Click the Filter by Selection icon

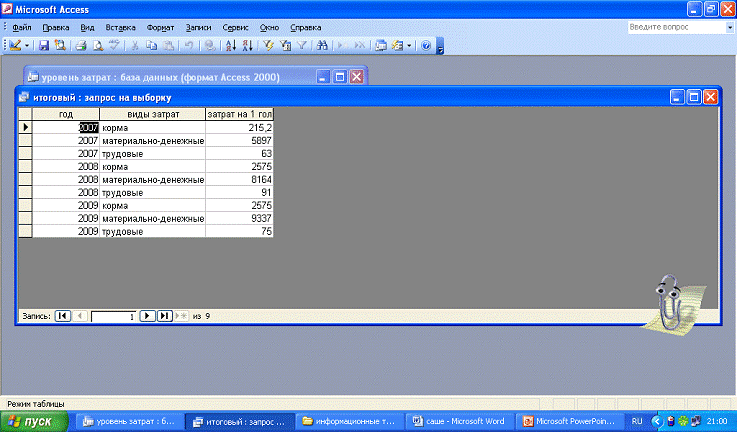tap(268, 46)
